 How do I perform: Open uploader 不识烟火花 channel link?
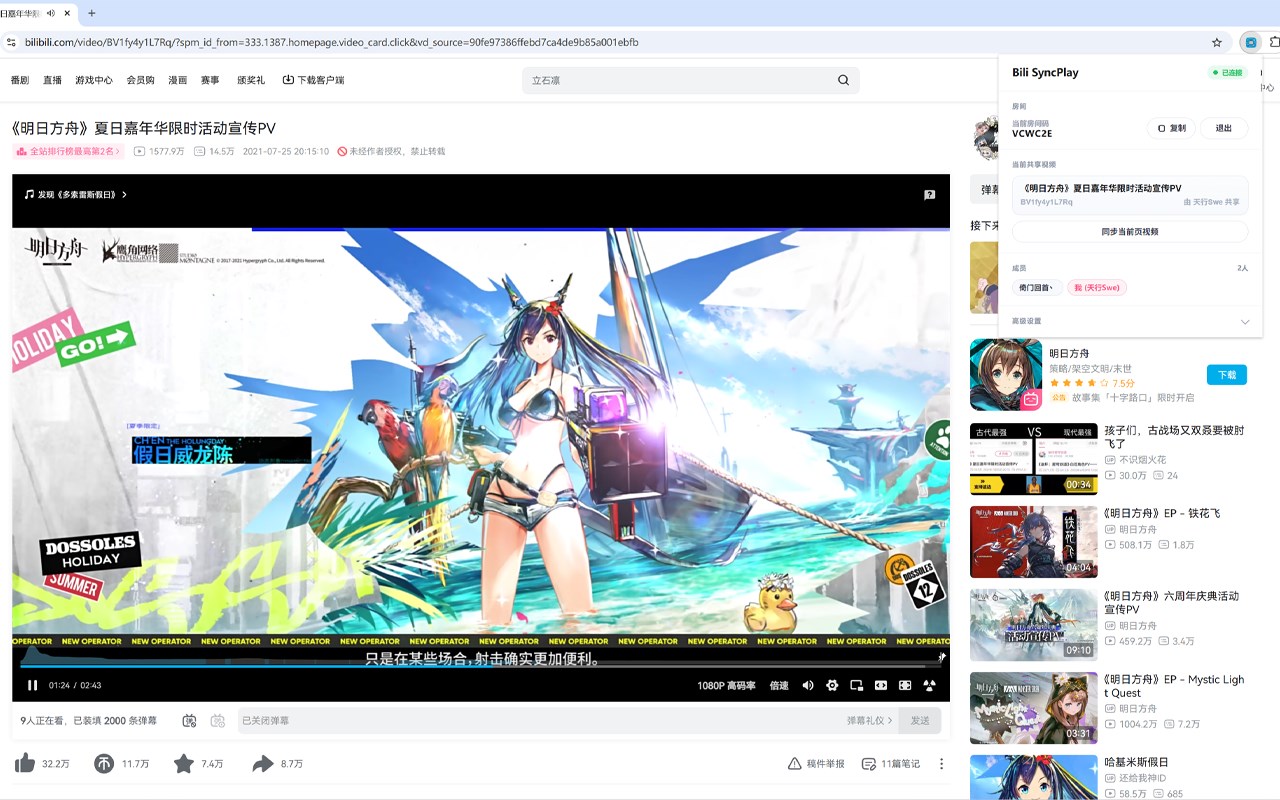[1142, 460]
